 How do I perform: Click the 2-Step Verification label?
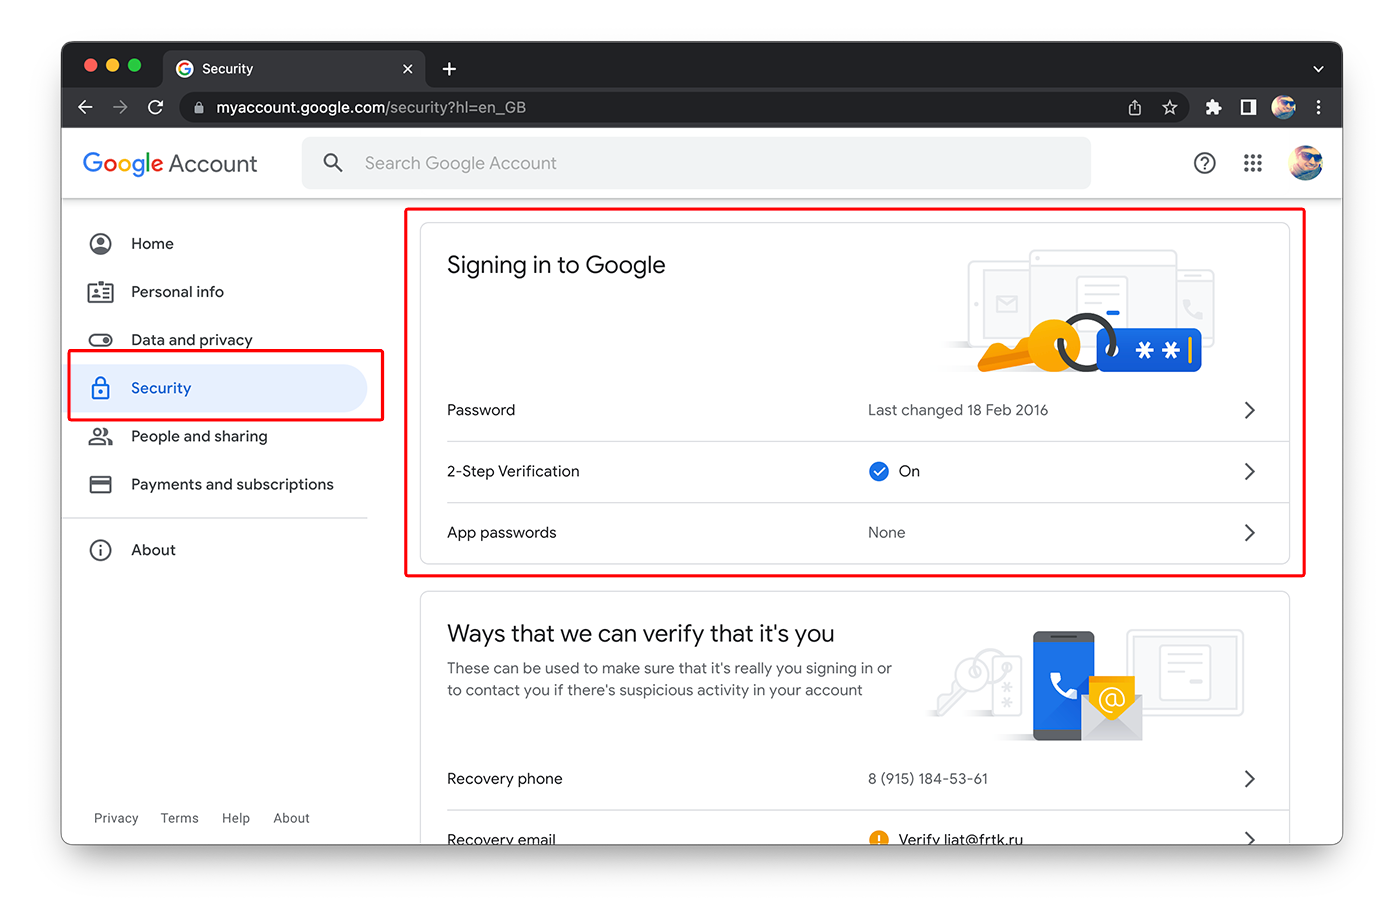pyautogui.click(x=513, y=471)
